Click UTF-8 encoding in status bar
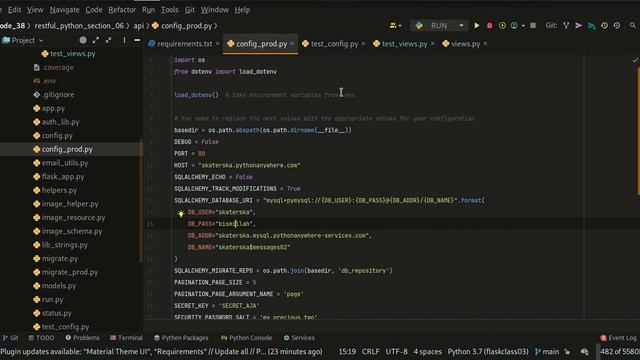This screenshot has width=640, height=360. coord(397,352)
